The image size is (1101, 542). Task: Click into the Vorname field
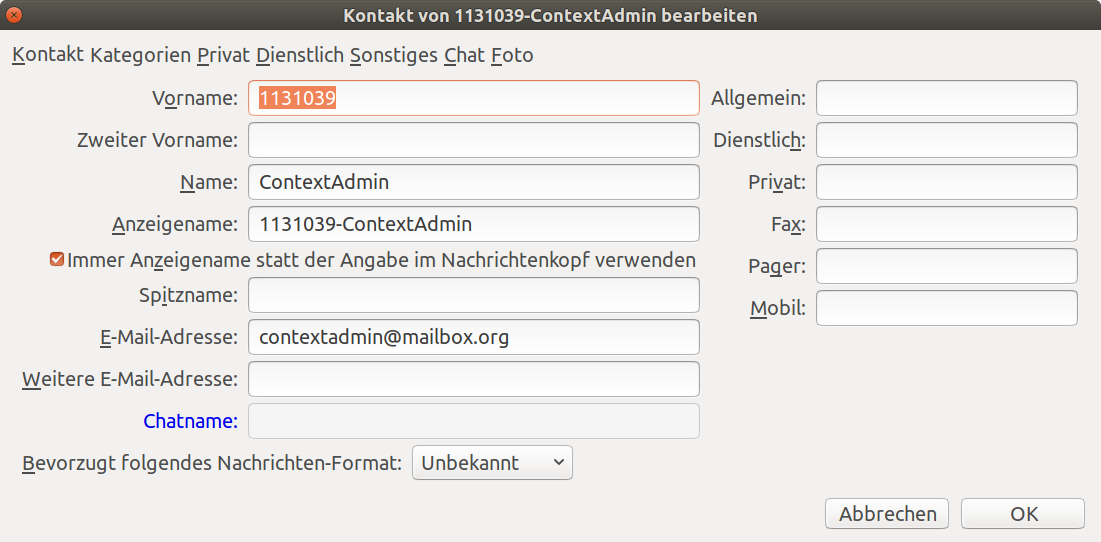pyautogui.click(x=473, y=98)
